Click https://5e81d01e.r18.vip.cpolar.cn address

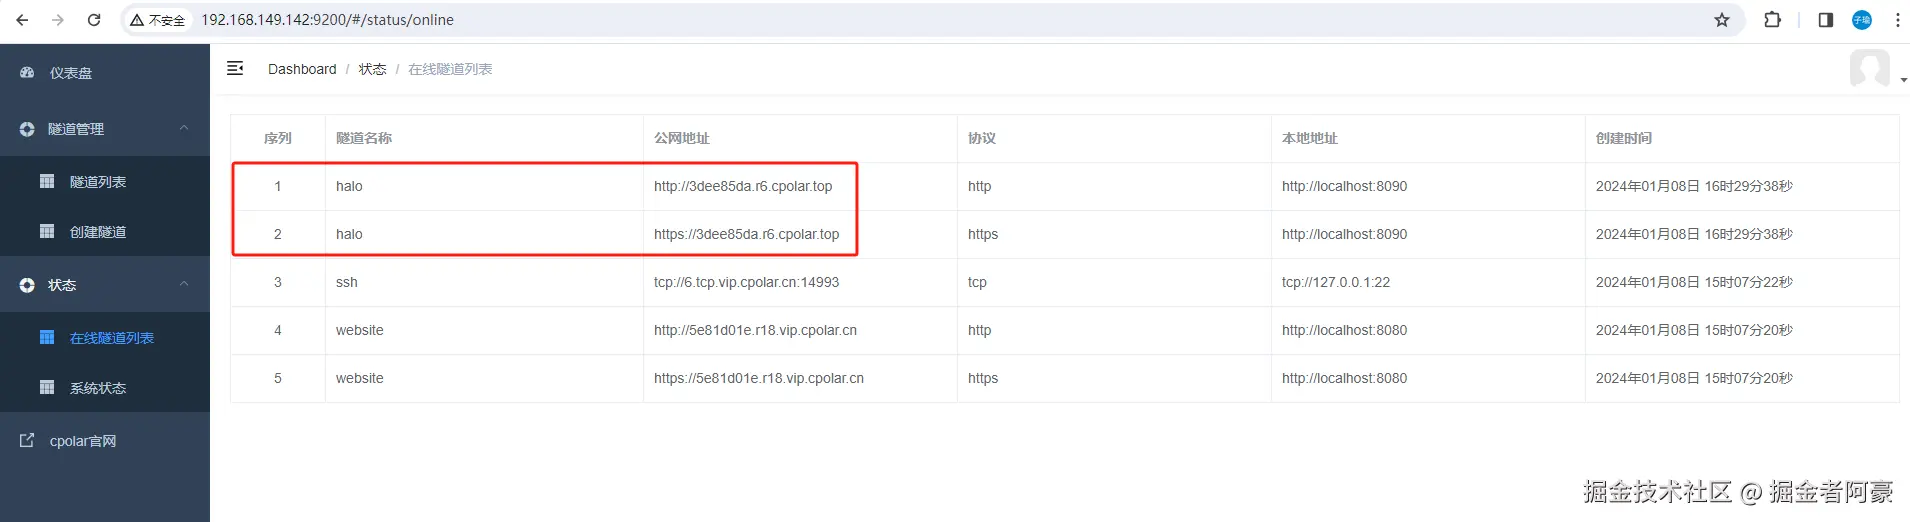pyautogui.click(x=759, y=378)
